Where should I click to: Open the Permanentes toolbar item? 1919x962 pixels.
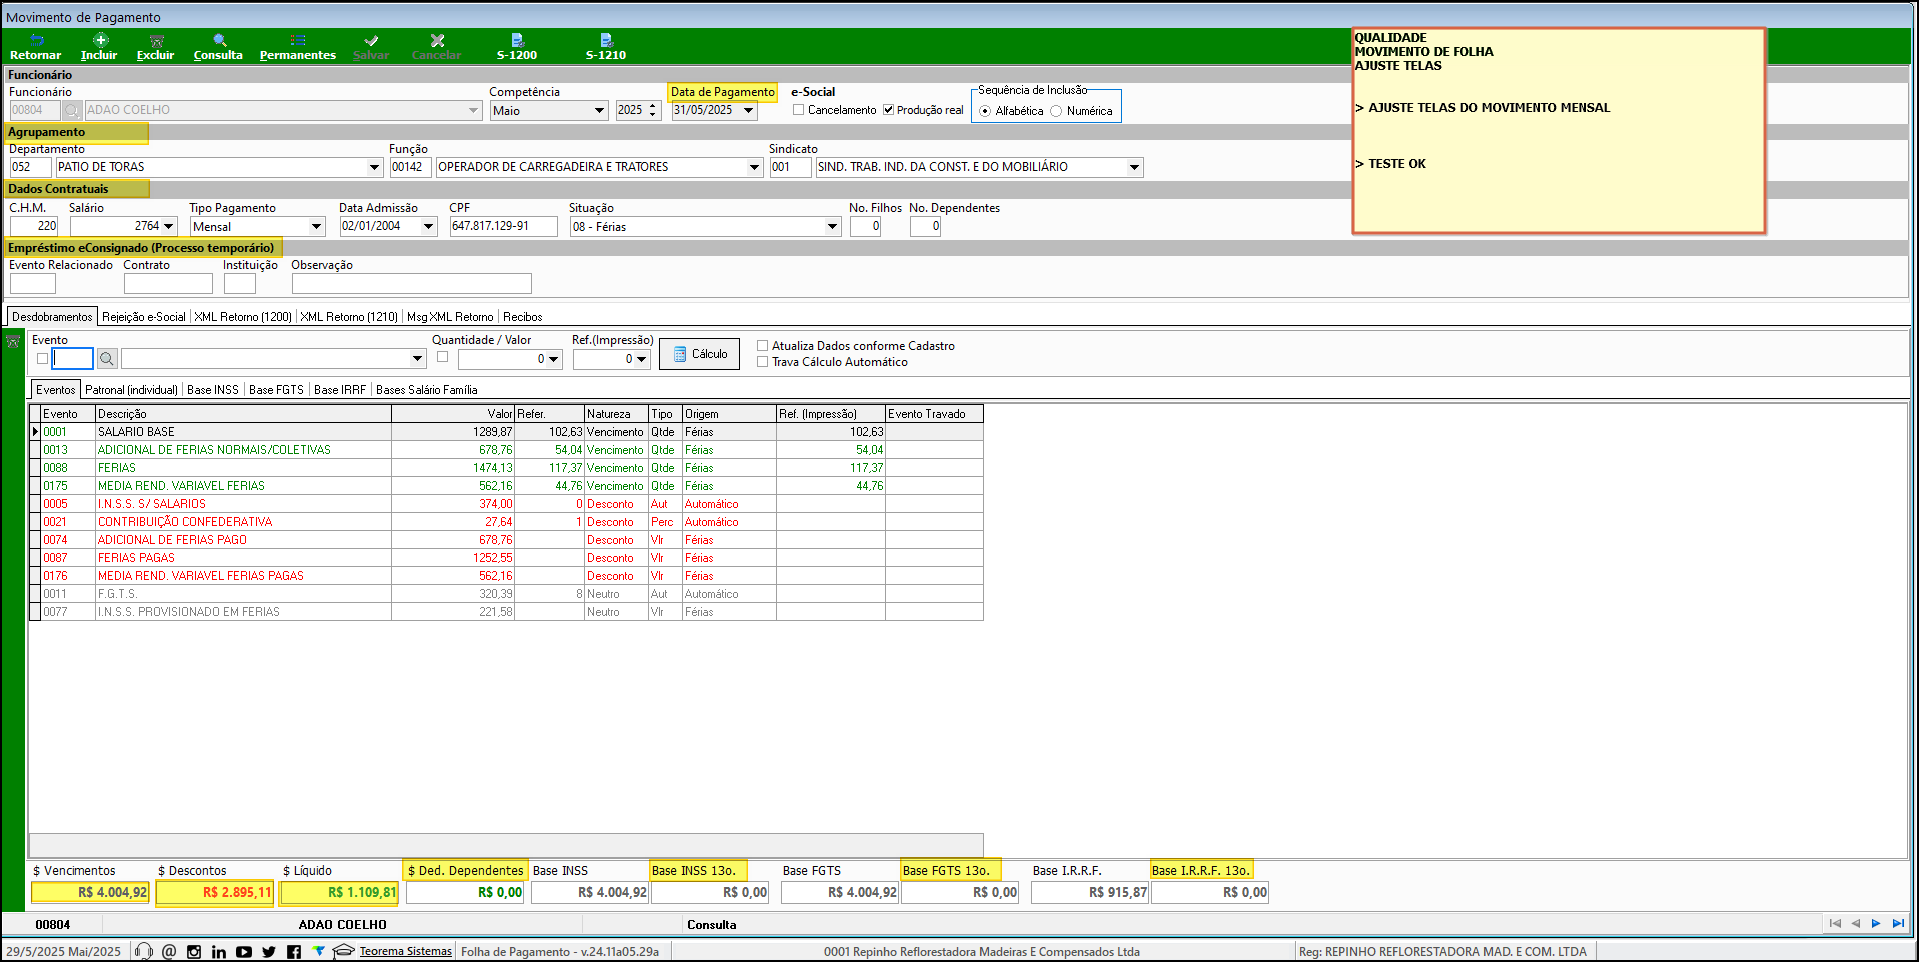click(298, 47)
